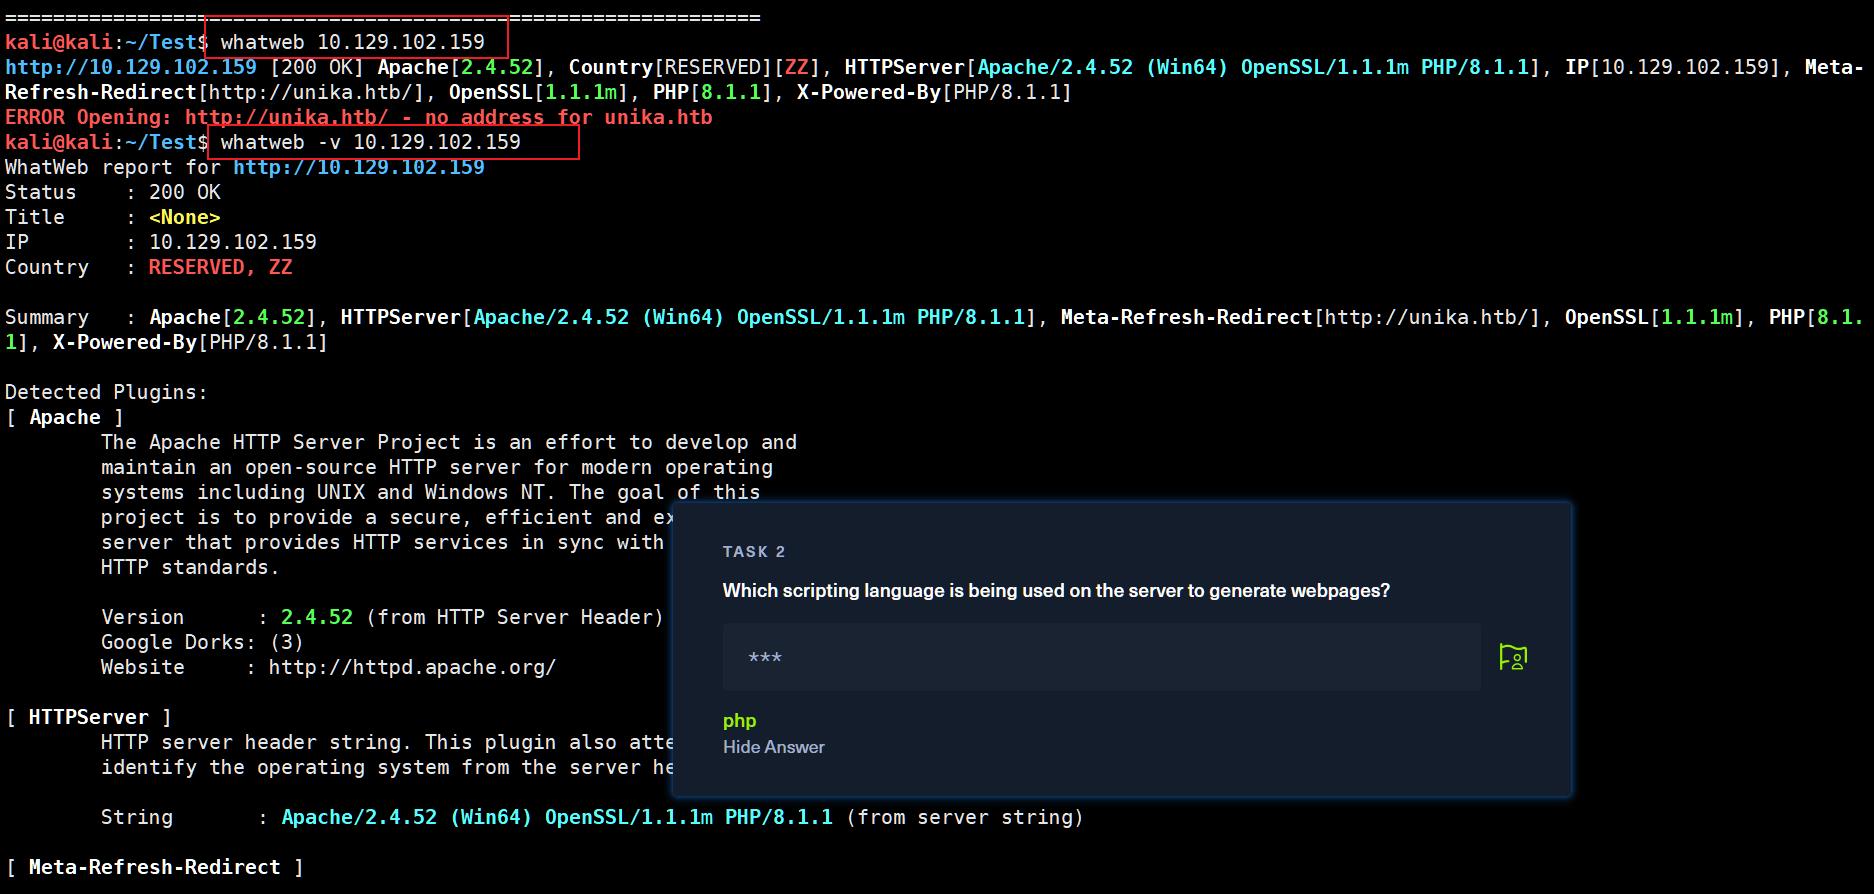The width and height of the screenshot is (1874, 894).
Task: Click 'Country[RESERVED][ZZ]' in the first output
Action: (695, 67)
